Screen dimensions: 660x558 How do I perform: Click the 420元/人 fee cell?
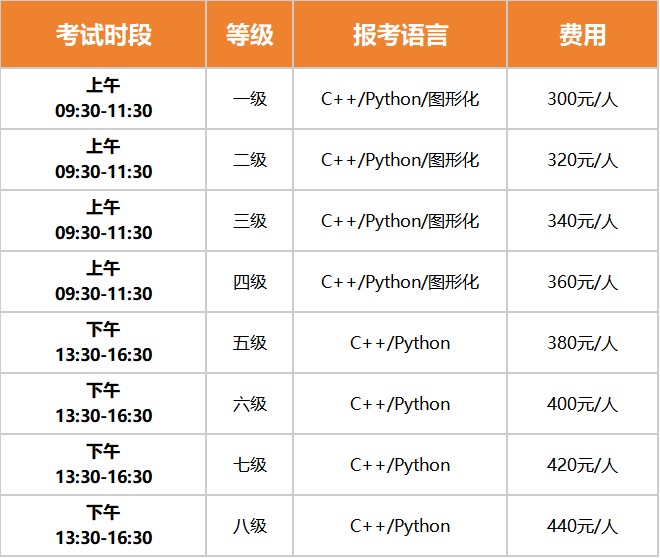(x=582, y=465)
